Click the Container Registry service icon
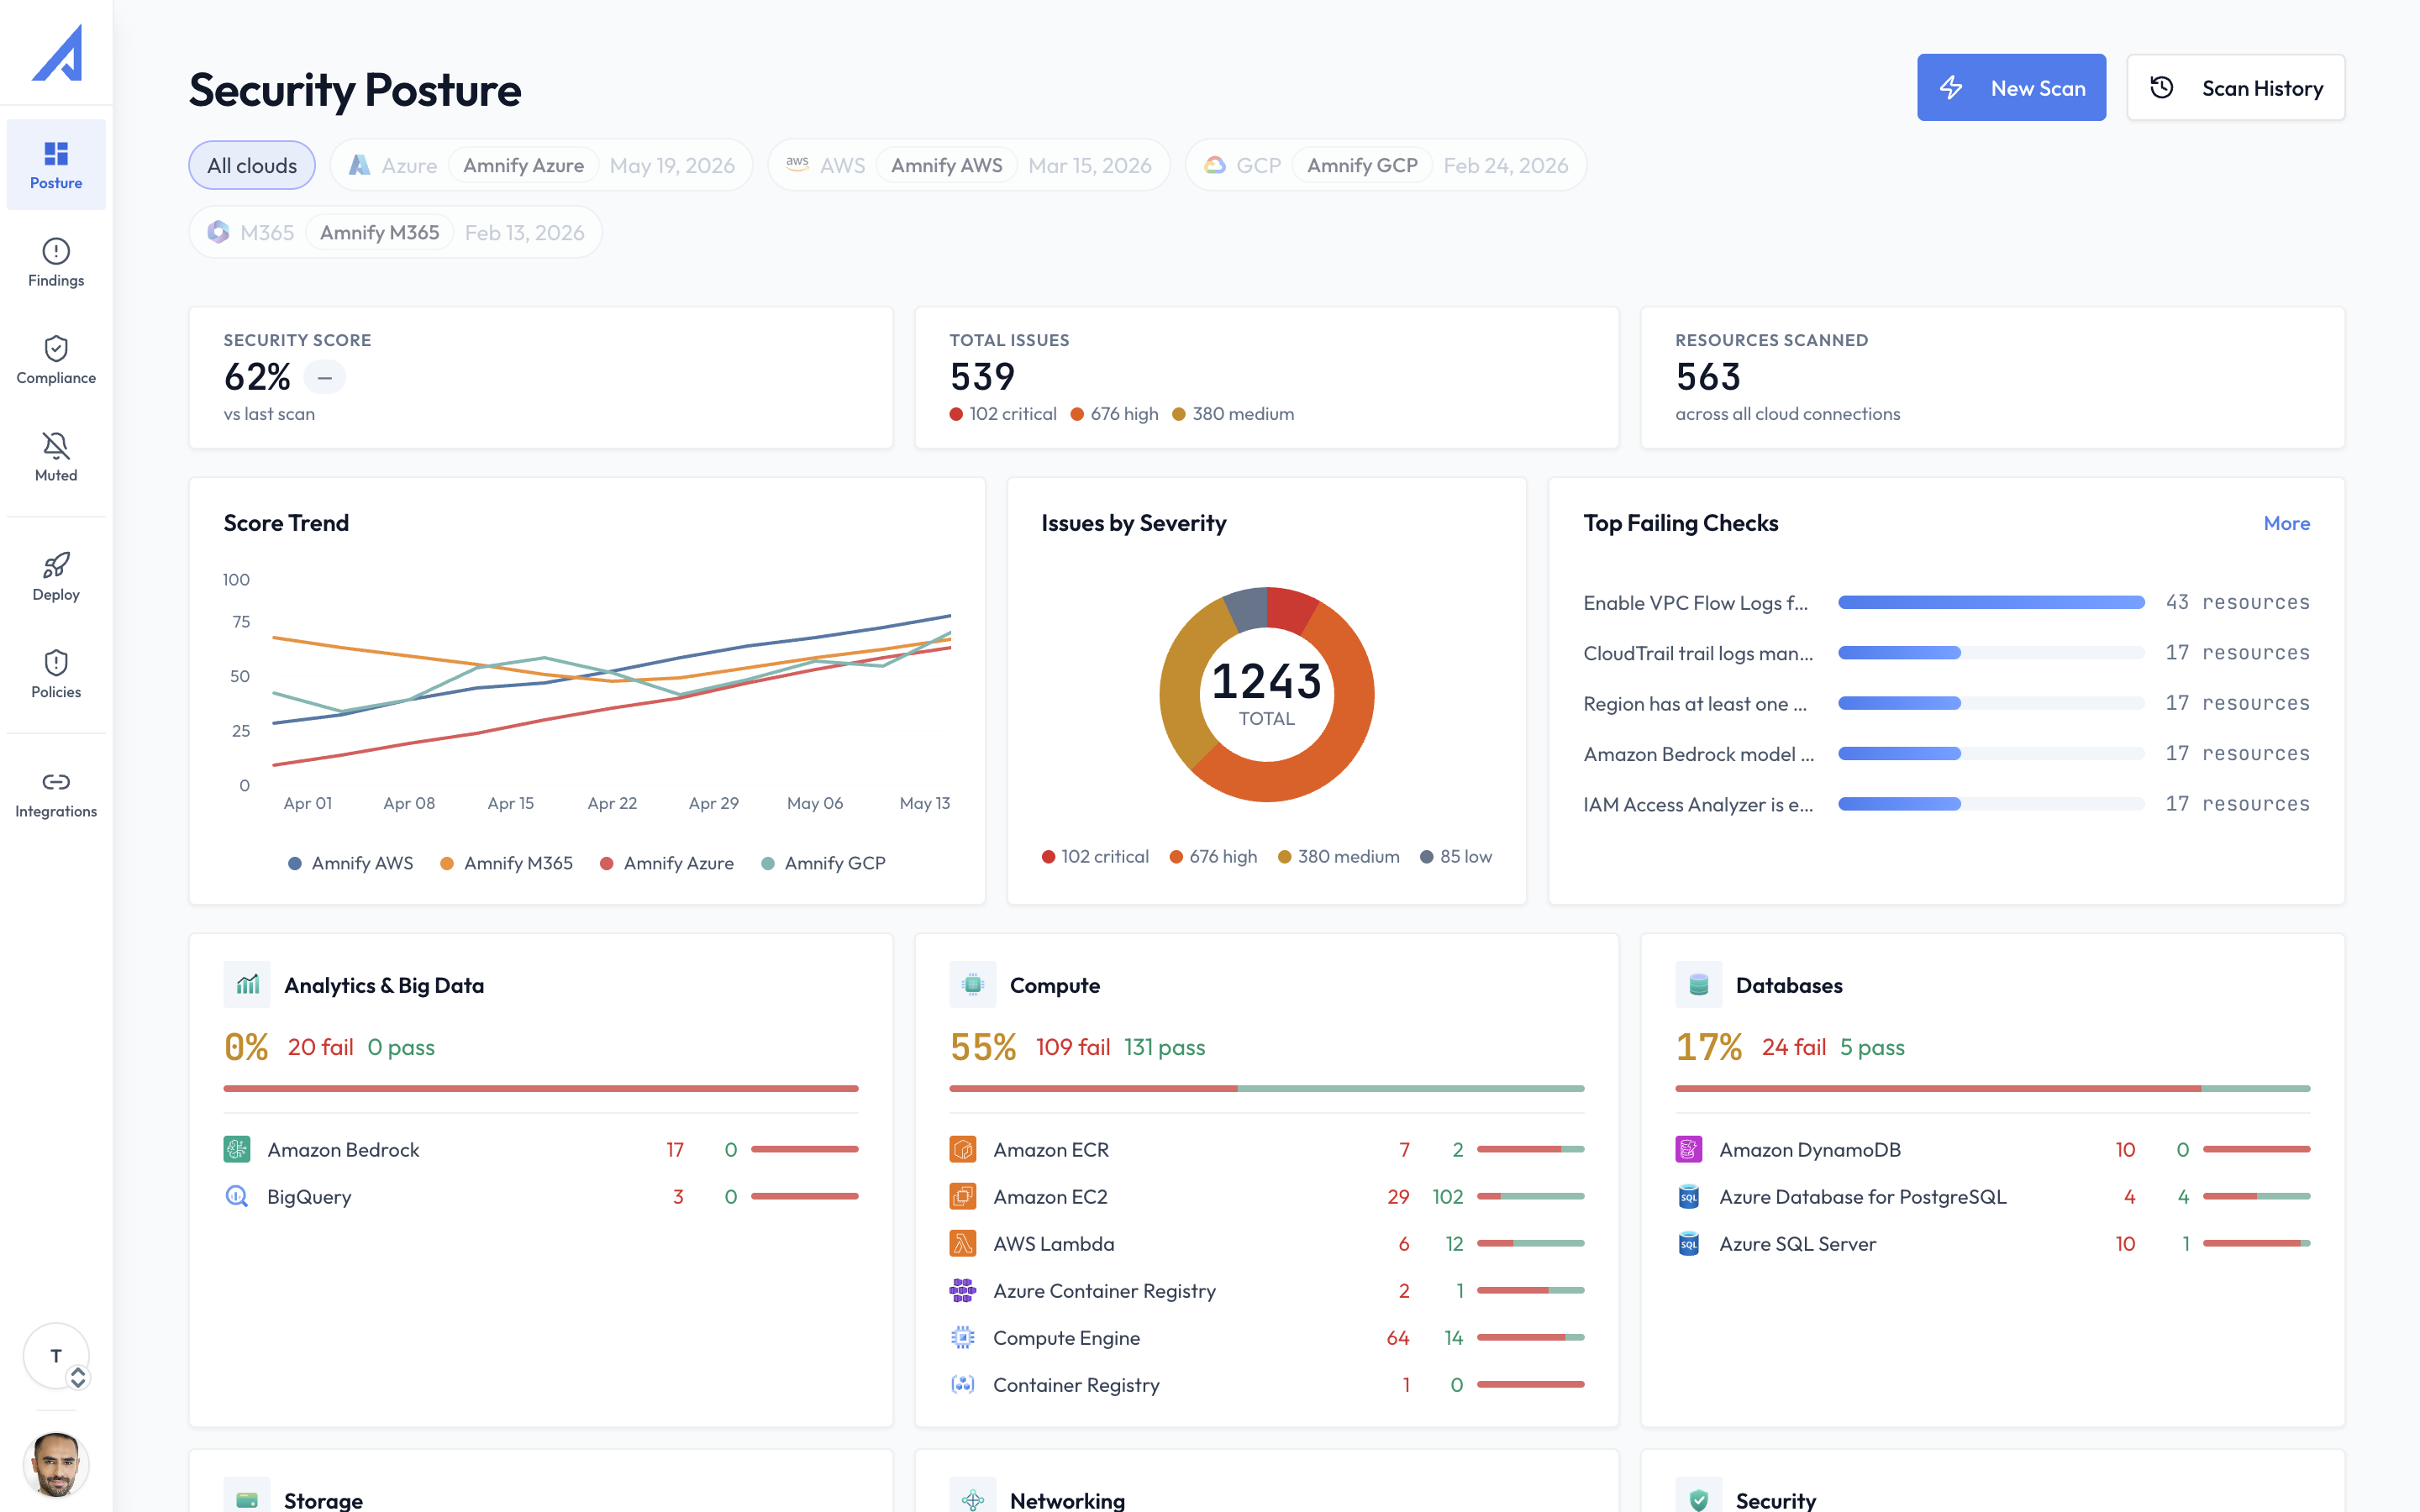The image size is (2420, 1512). coord(963,1384)
